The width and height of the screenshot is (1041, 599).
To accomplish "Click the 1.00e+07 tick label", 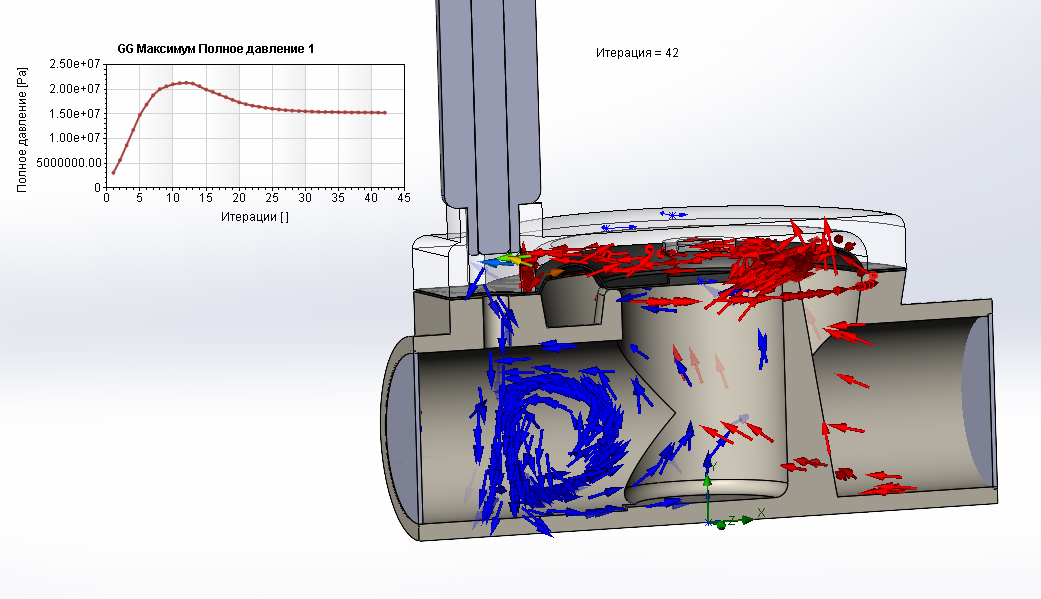I will [x=74, y=138].
